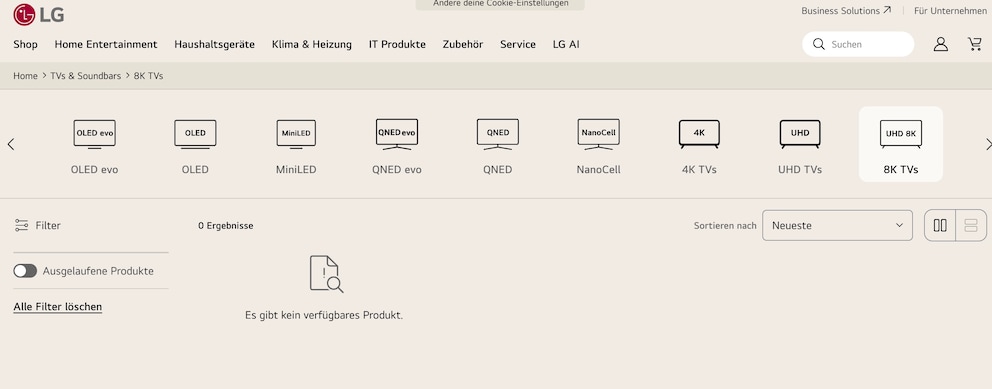The width and height of the screenshot is (992, 389).
Task: Open the Sortieren nach Neueste dropdown
Action: click(x=837, y=225)
